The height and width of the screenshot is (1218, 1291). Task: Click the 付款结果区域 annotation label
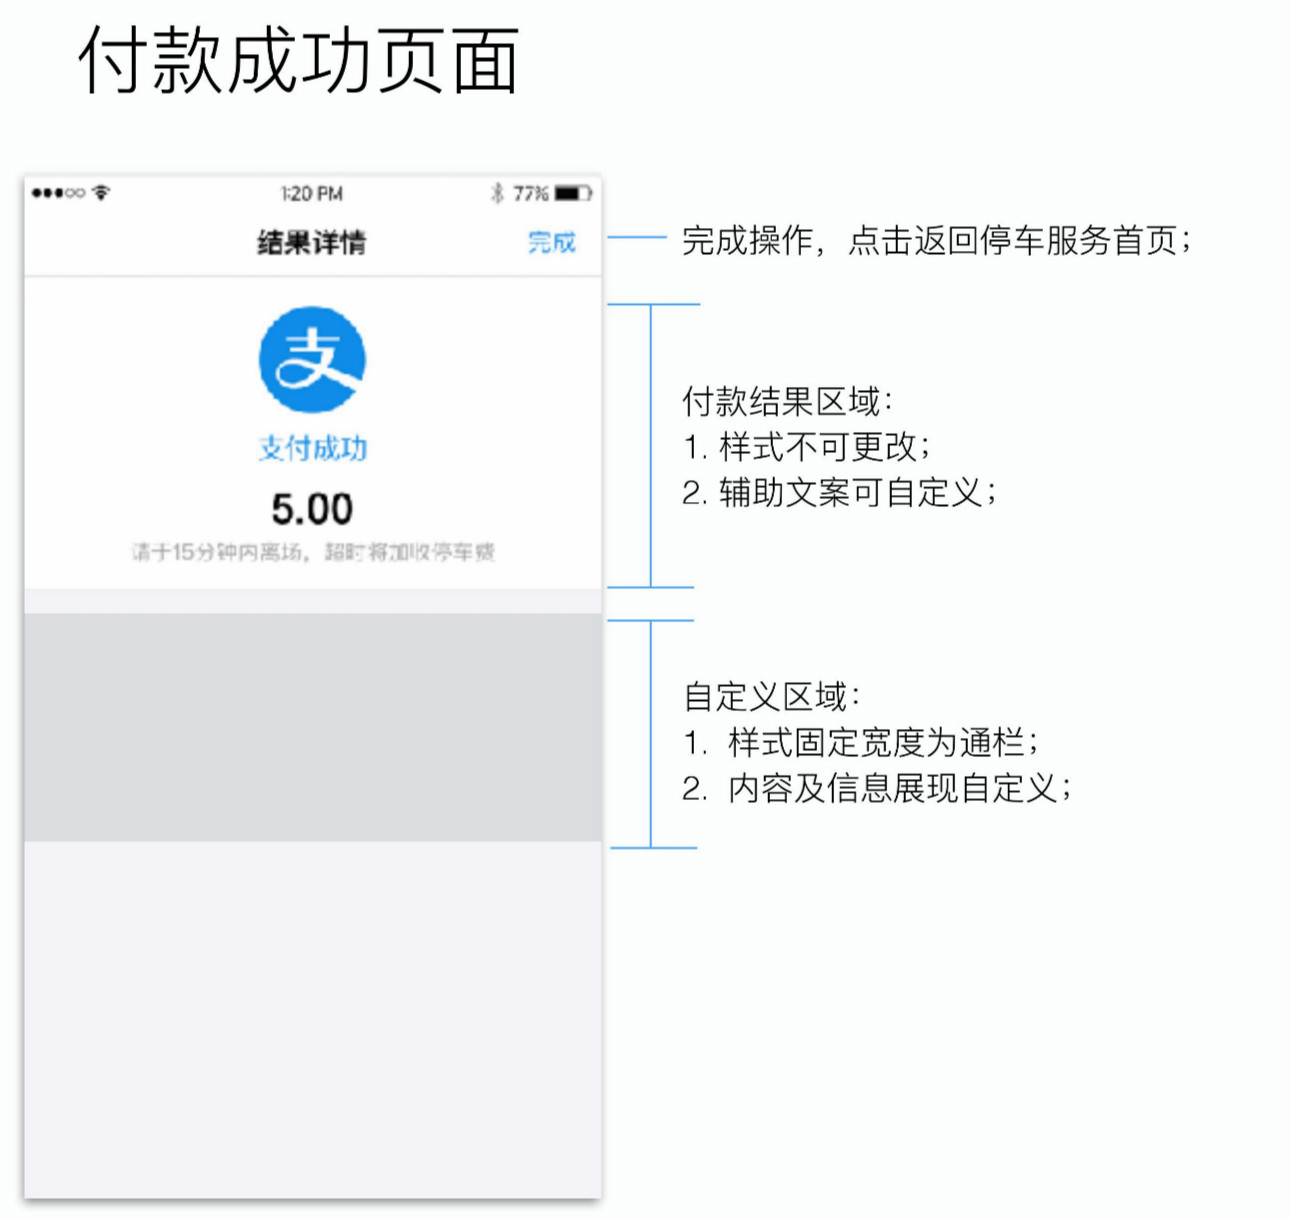tap(788, 402)
